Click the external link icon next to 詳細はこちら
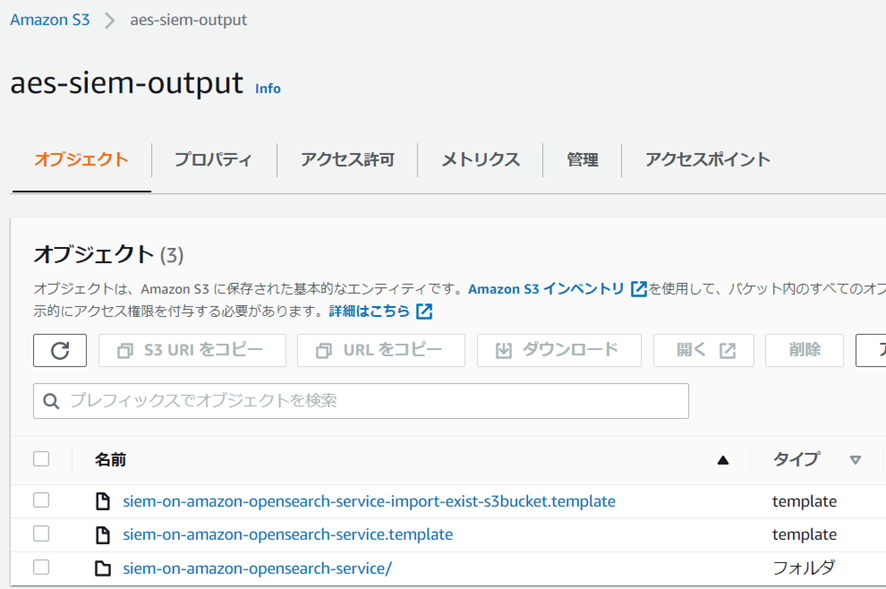 (424, 311)
